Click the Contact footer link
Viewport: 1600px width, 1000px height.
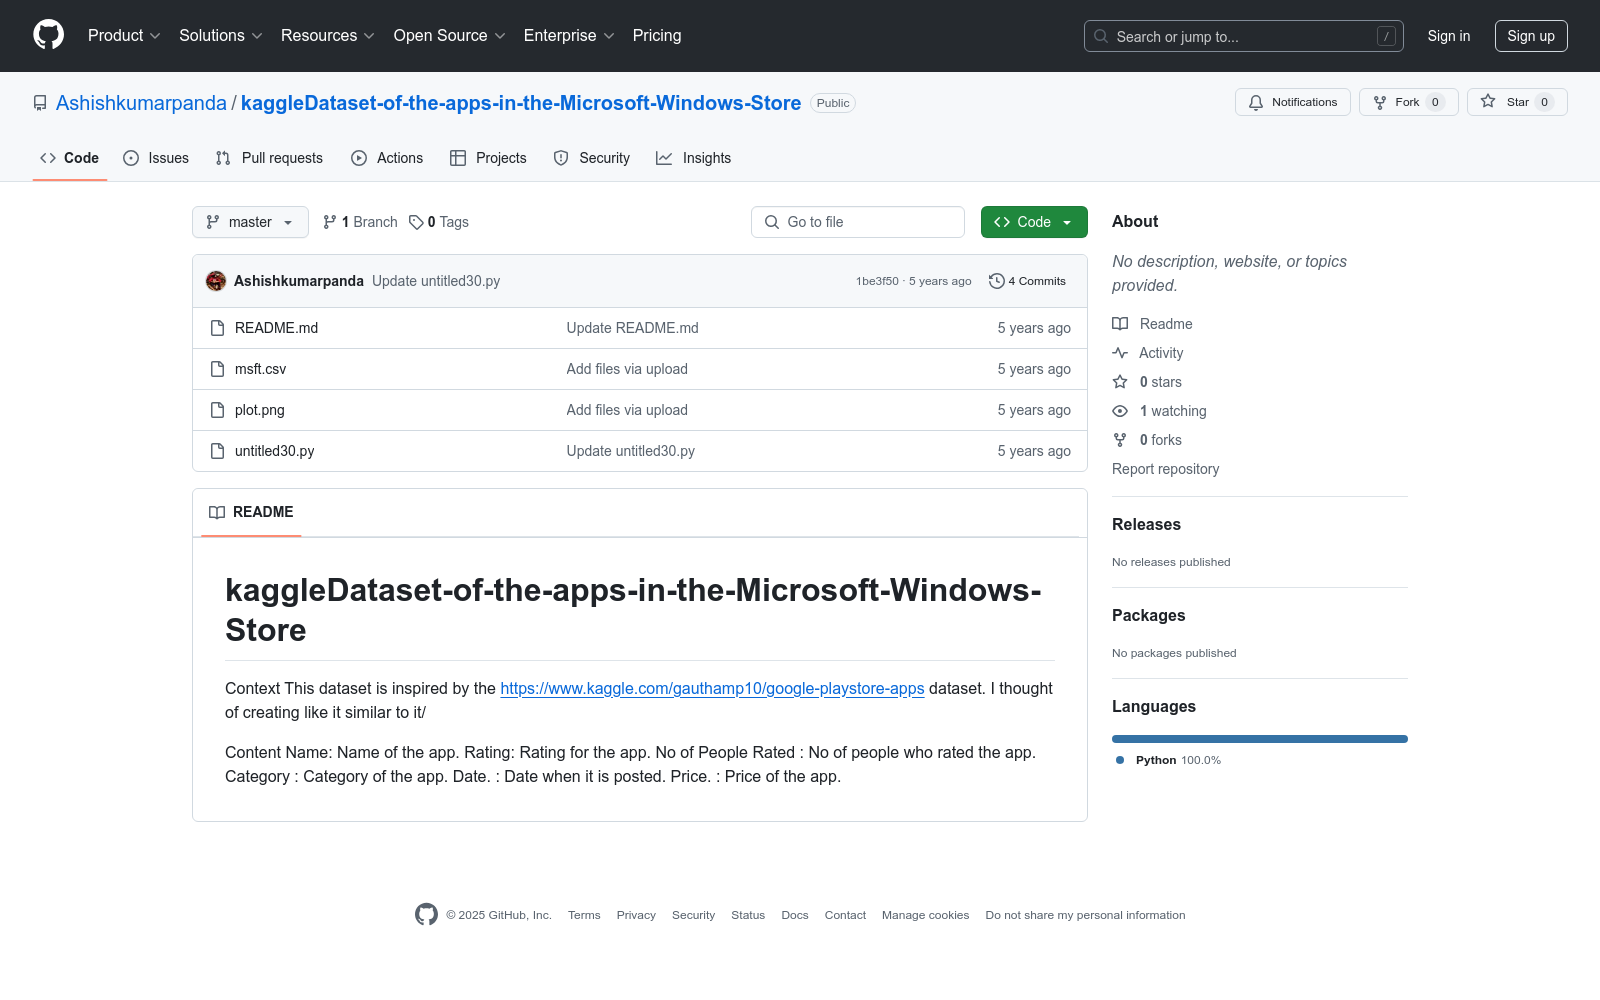(845, 915)
